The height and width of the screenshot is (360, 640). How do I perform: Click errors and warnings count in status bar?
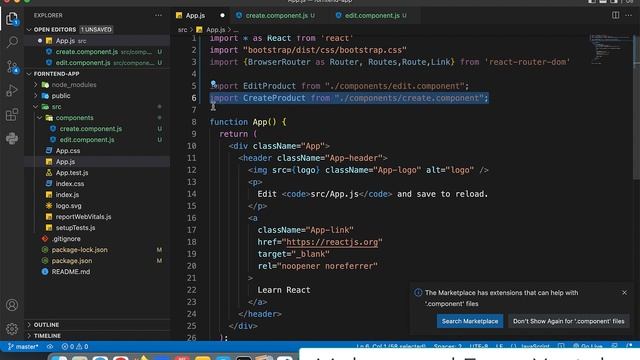point(75,347)
